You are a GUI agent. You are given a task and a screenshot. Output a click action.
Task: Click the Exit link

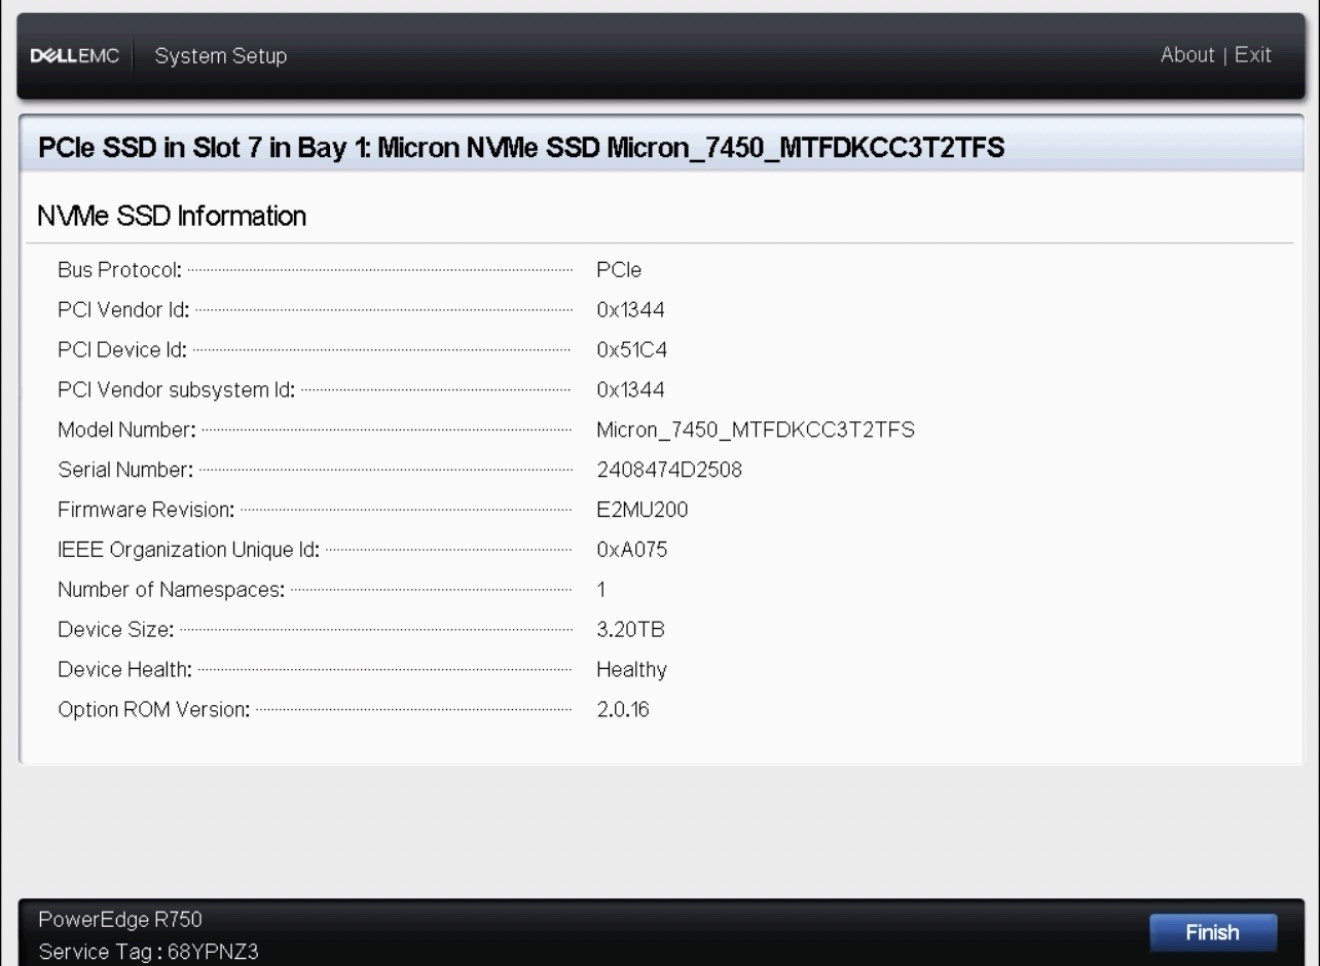1252,55
